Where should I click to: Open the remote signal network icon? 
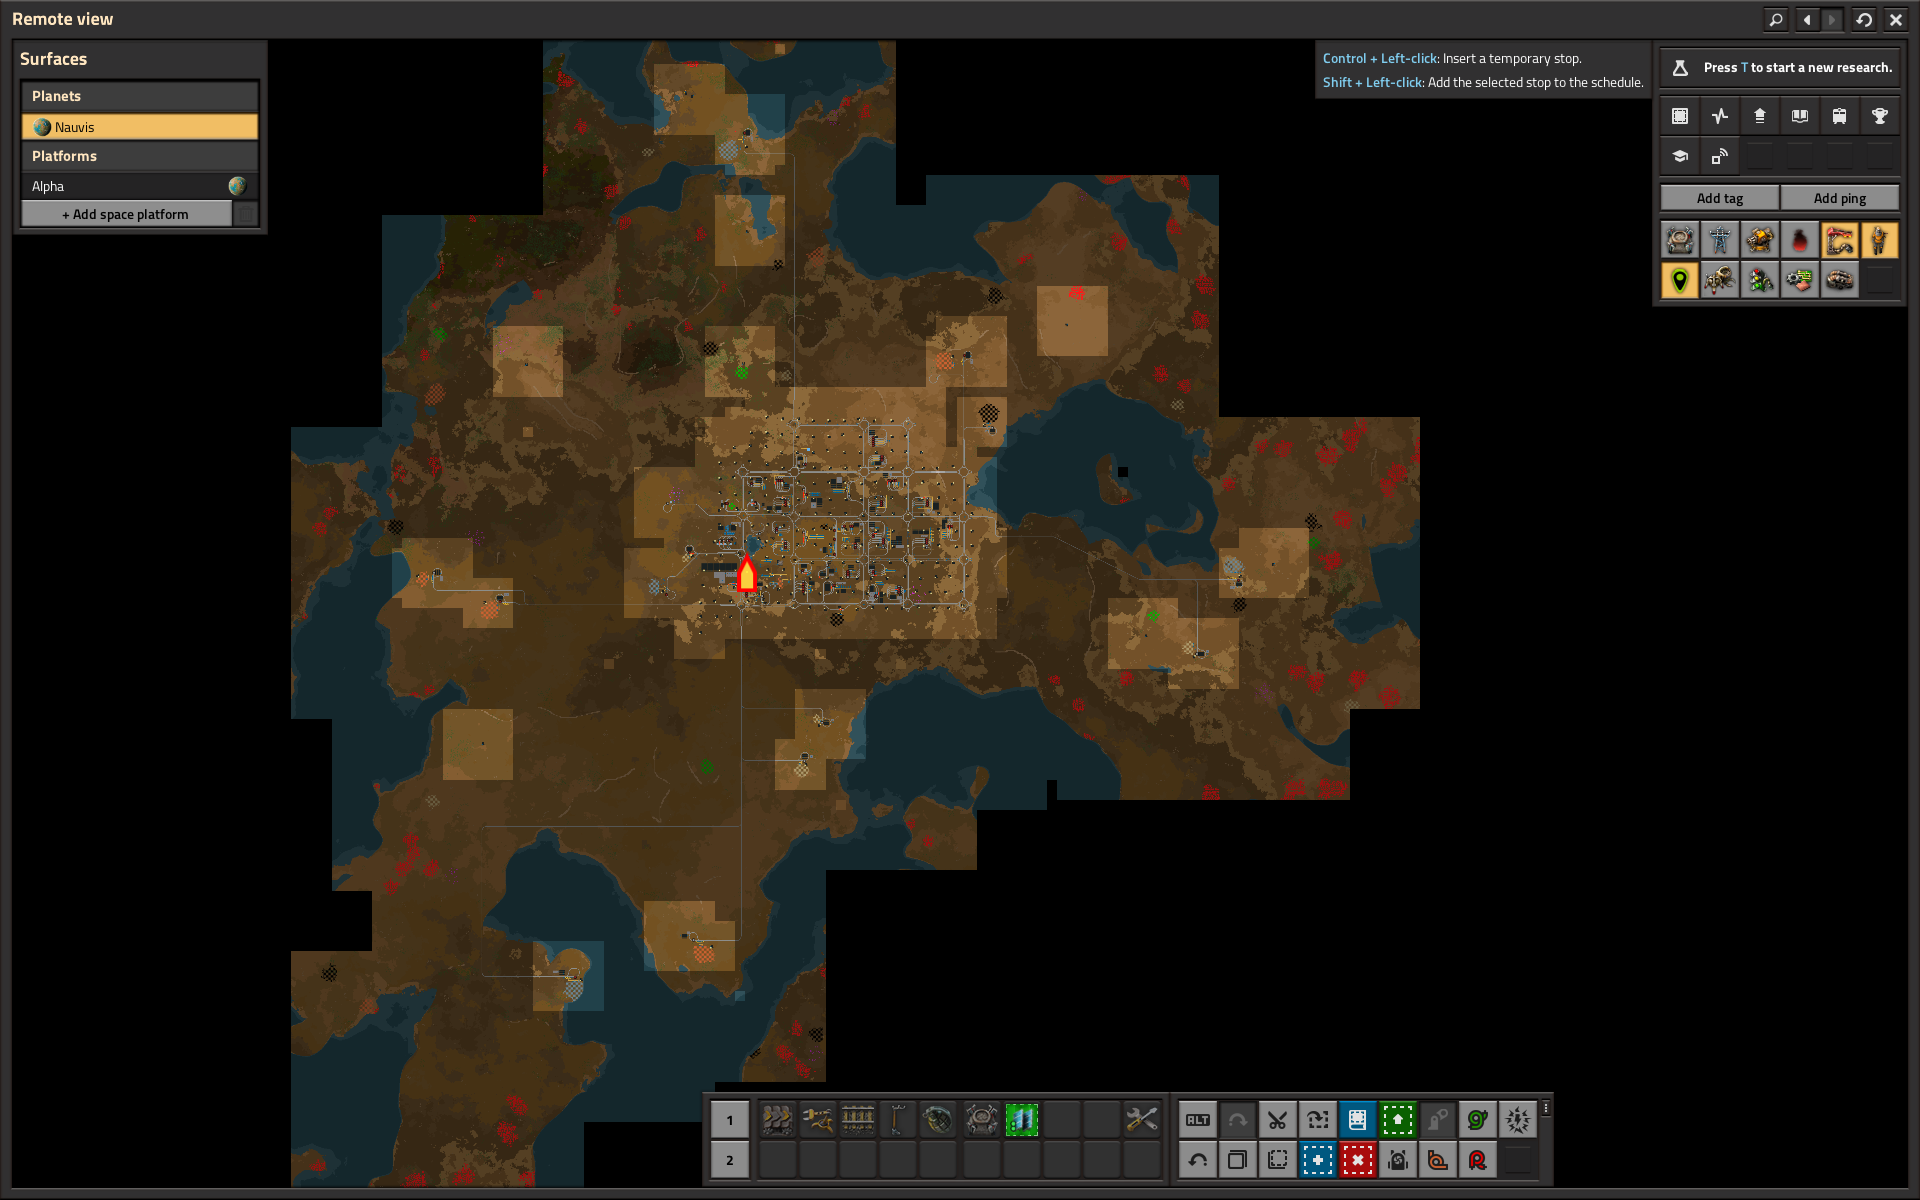(1720, 156)
